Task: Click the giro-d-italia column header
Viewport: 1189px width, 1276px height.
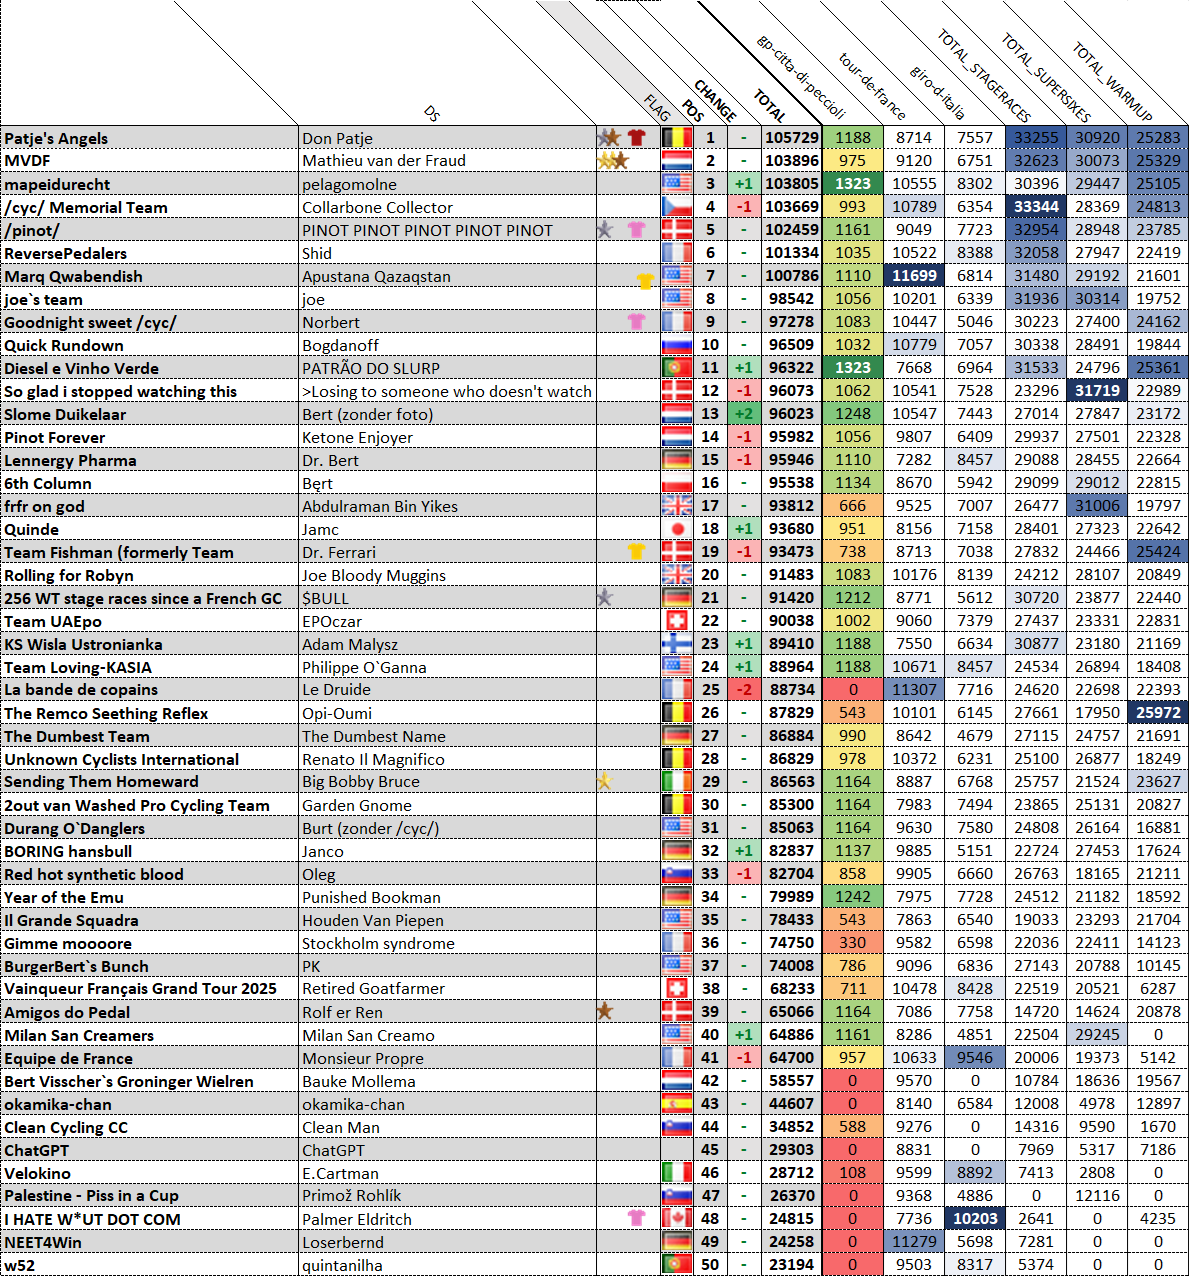Action: point(937,92)
